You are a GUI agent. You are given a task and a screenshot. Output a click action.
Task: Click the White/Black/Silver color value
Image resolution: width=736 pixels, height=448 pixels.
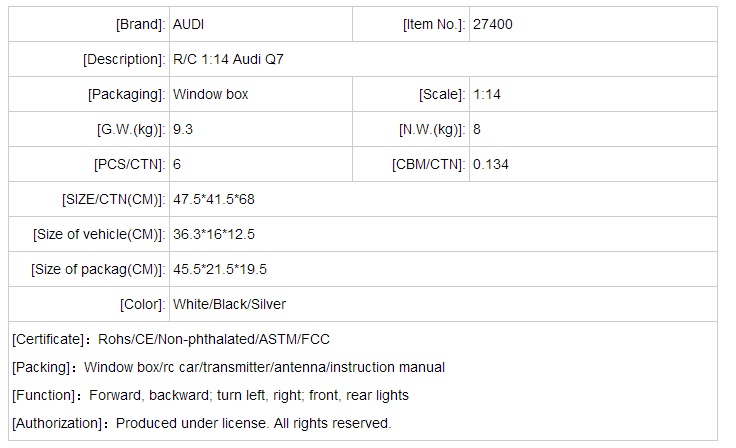click(230, 304)
